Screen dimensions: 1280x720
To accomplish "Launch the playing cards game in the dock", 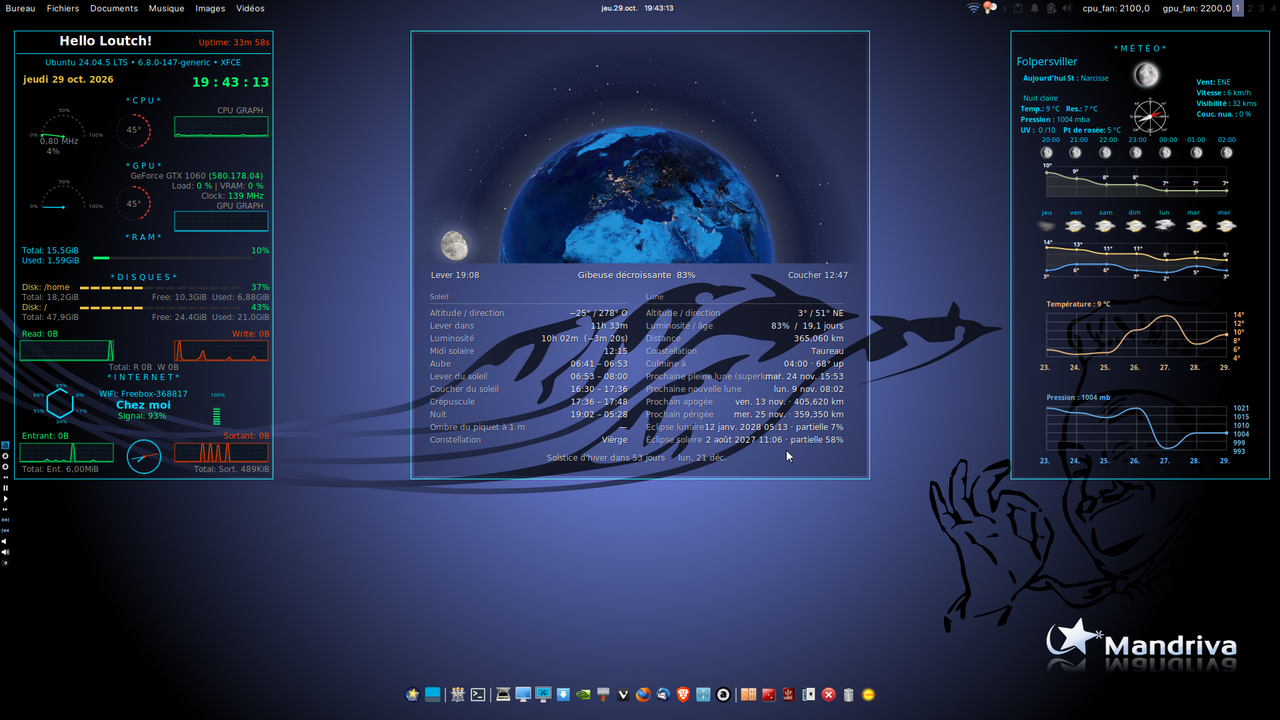I will tap(808, 694).
